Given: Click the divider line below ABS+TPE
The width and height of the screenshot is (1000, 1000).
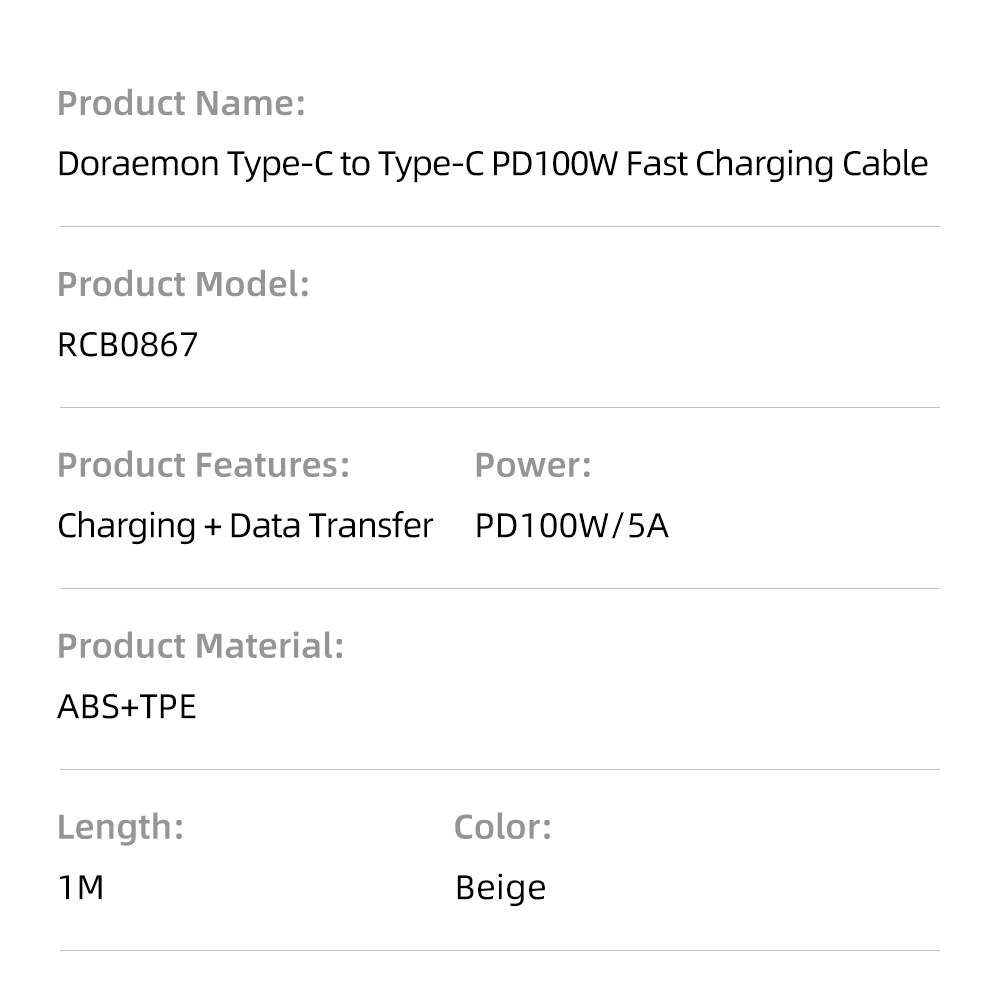Looking at the screenshot, I should pyautogui.click(x=500, y=769).
